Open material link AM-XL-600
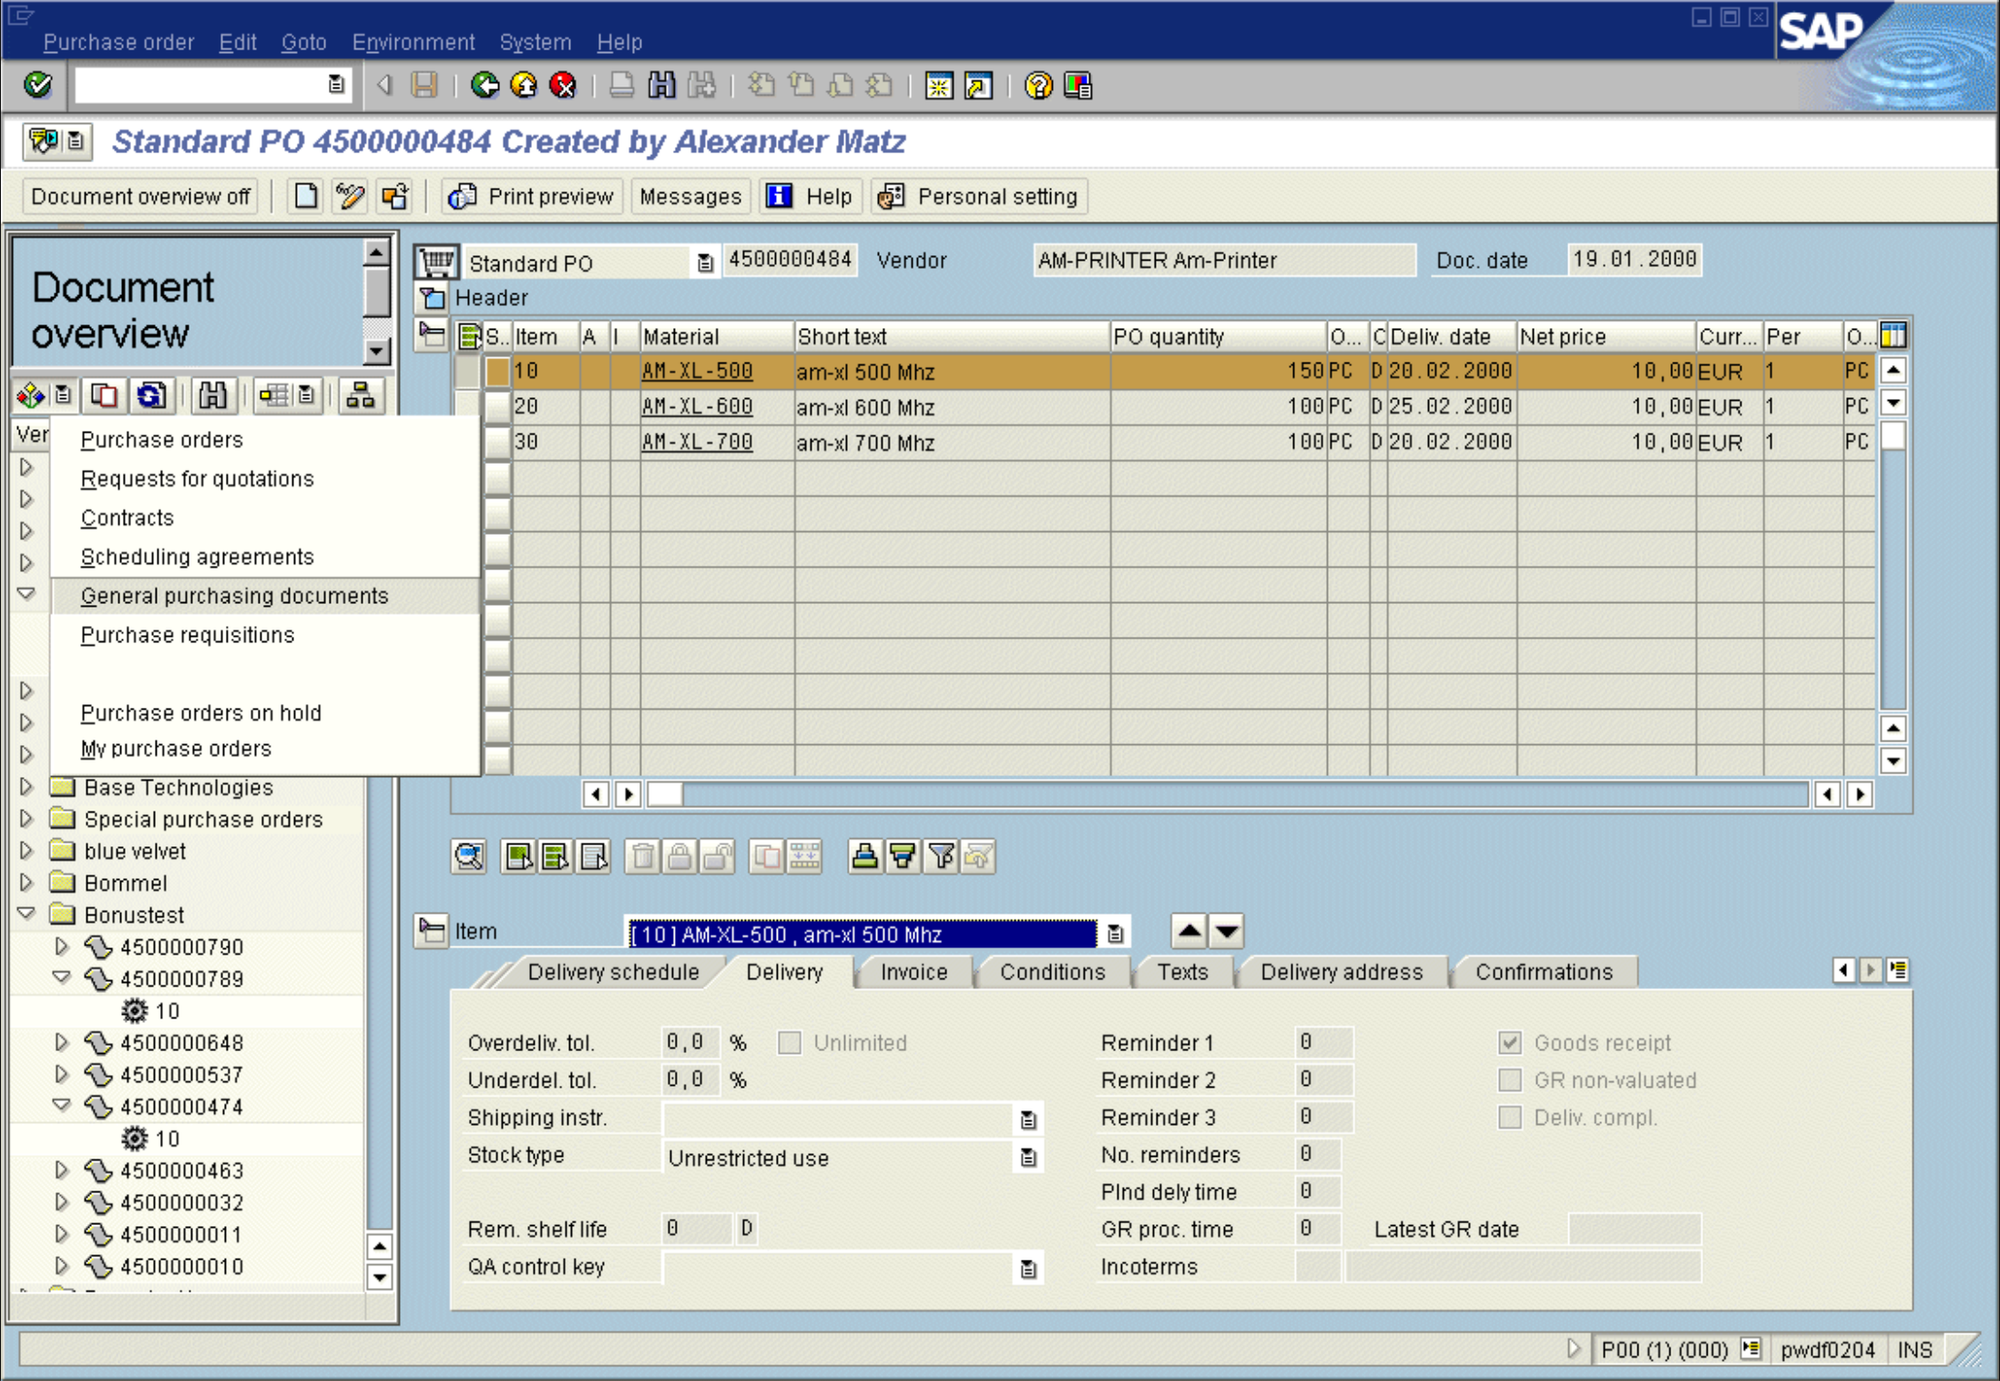 coord(697,407)
